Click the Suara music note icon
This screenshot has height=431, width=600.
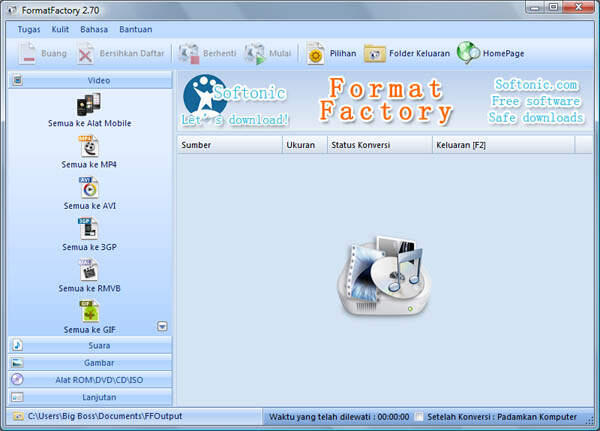(x=18, y=345)
